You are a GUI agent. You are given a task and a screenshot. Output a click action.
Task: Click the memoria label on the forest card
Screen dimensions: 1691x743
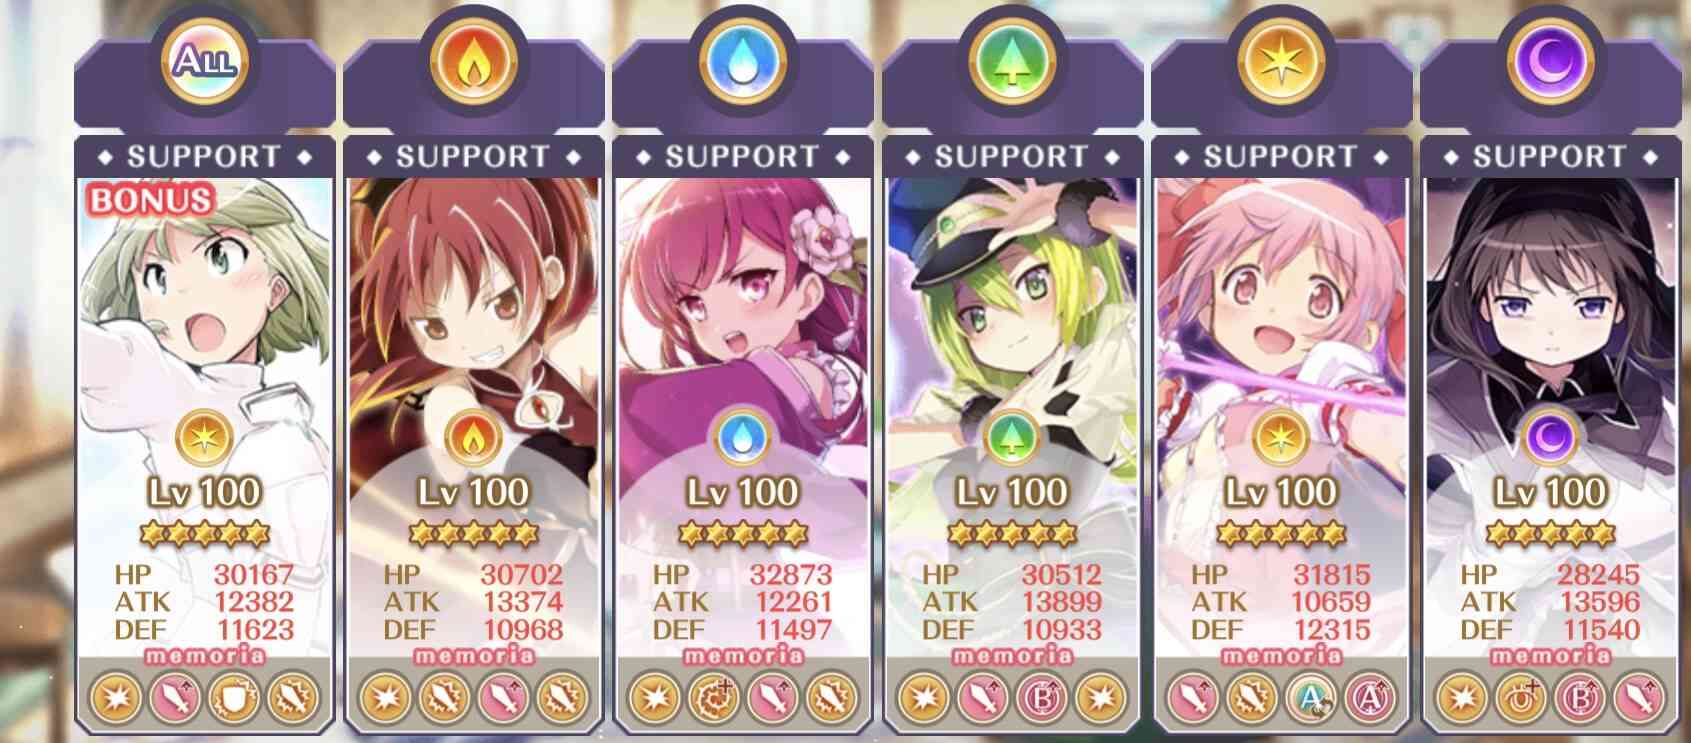(x=1012, y=656)
